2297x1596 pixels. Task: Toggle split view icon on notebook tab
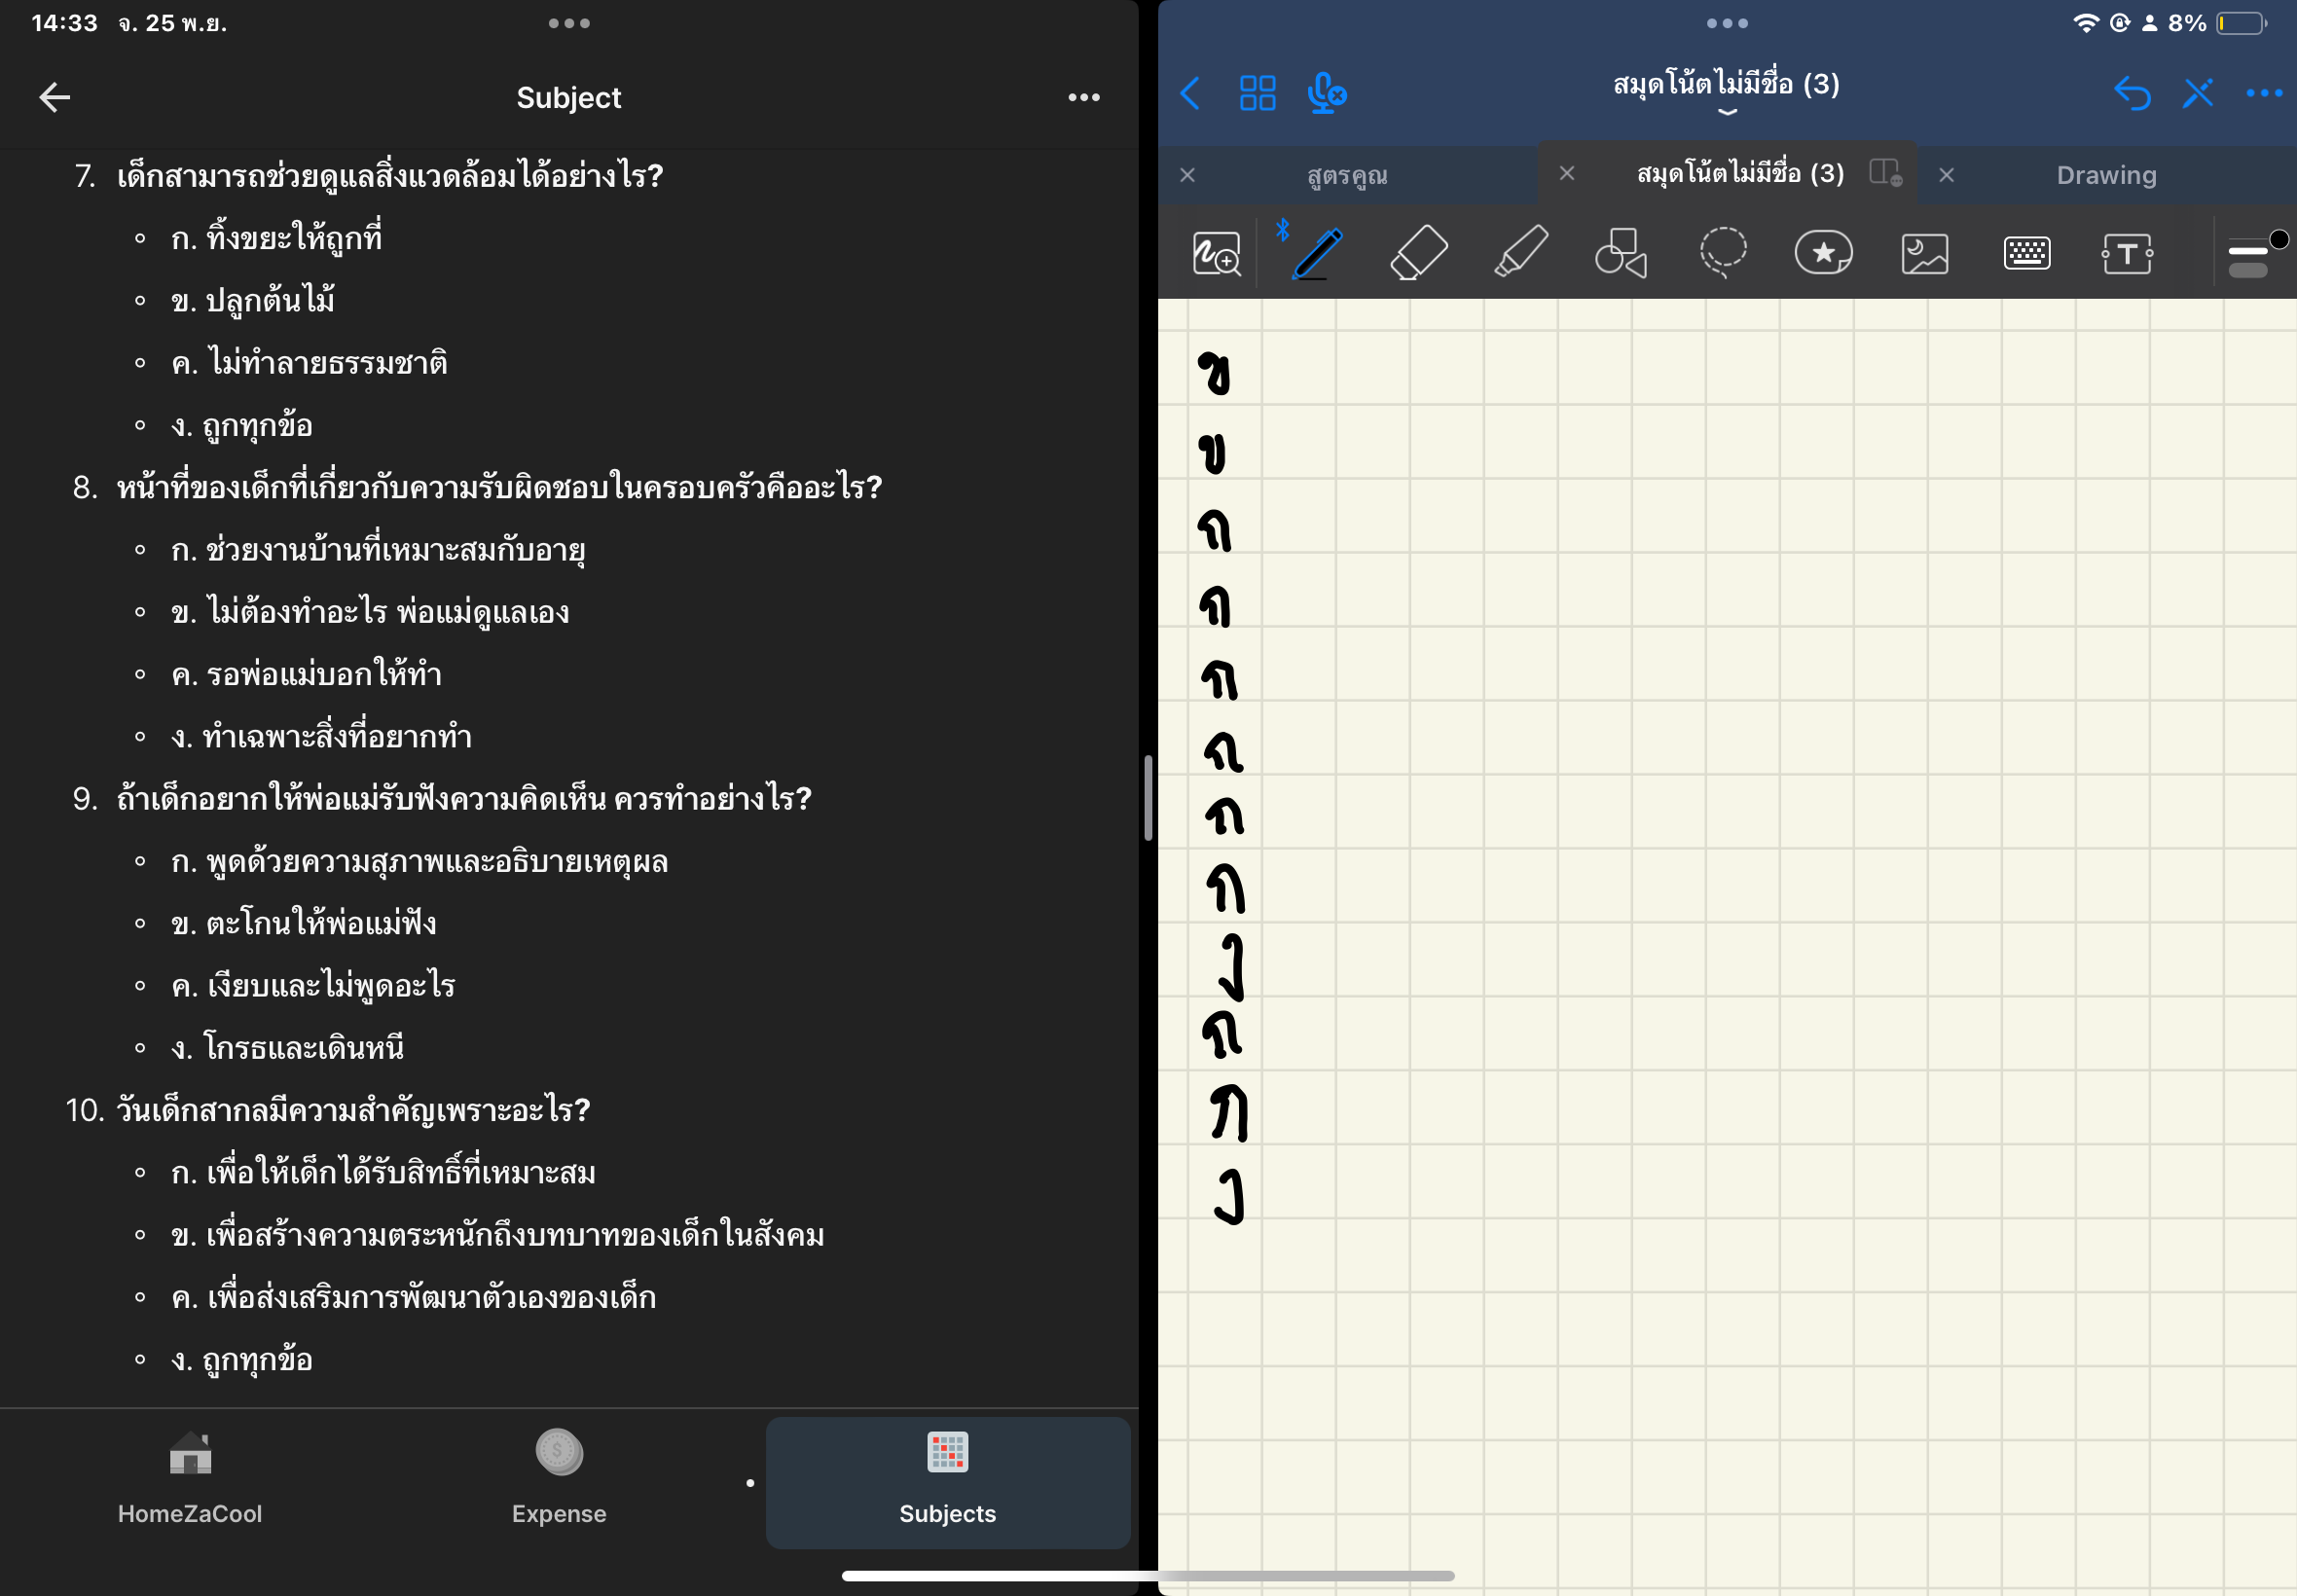[1885, 173]
